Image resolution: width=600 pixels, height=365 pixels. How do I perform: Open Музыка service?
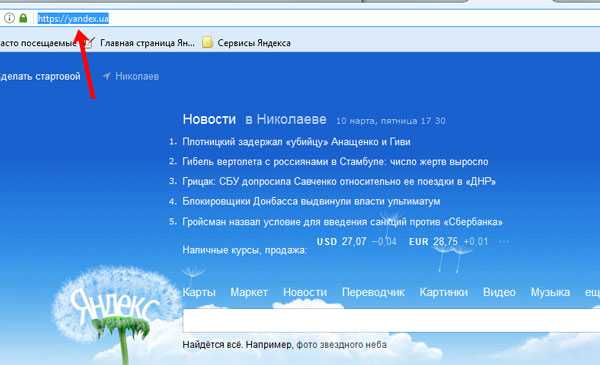(x=550, y=293)
